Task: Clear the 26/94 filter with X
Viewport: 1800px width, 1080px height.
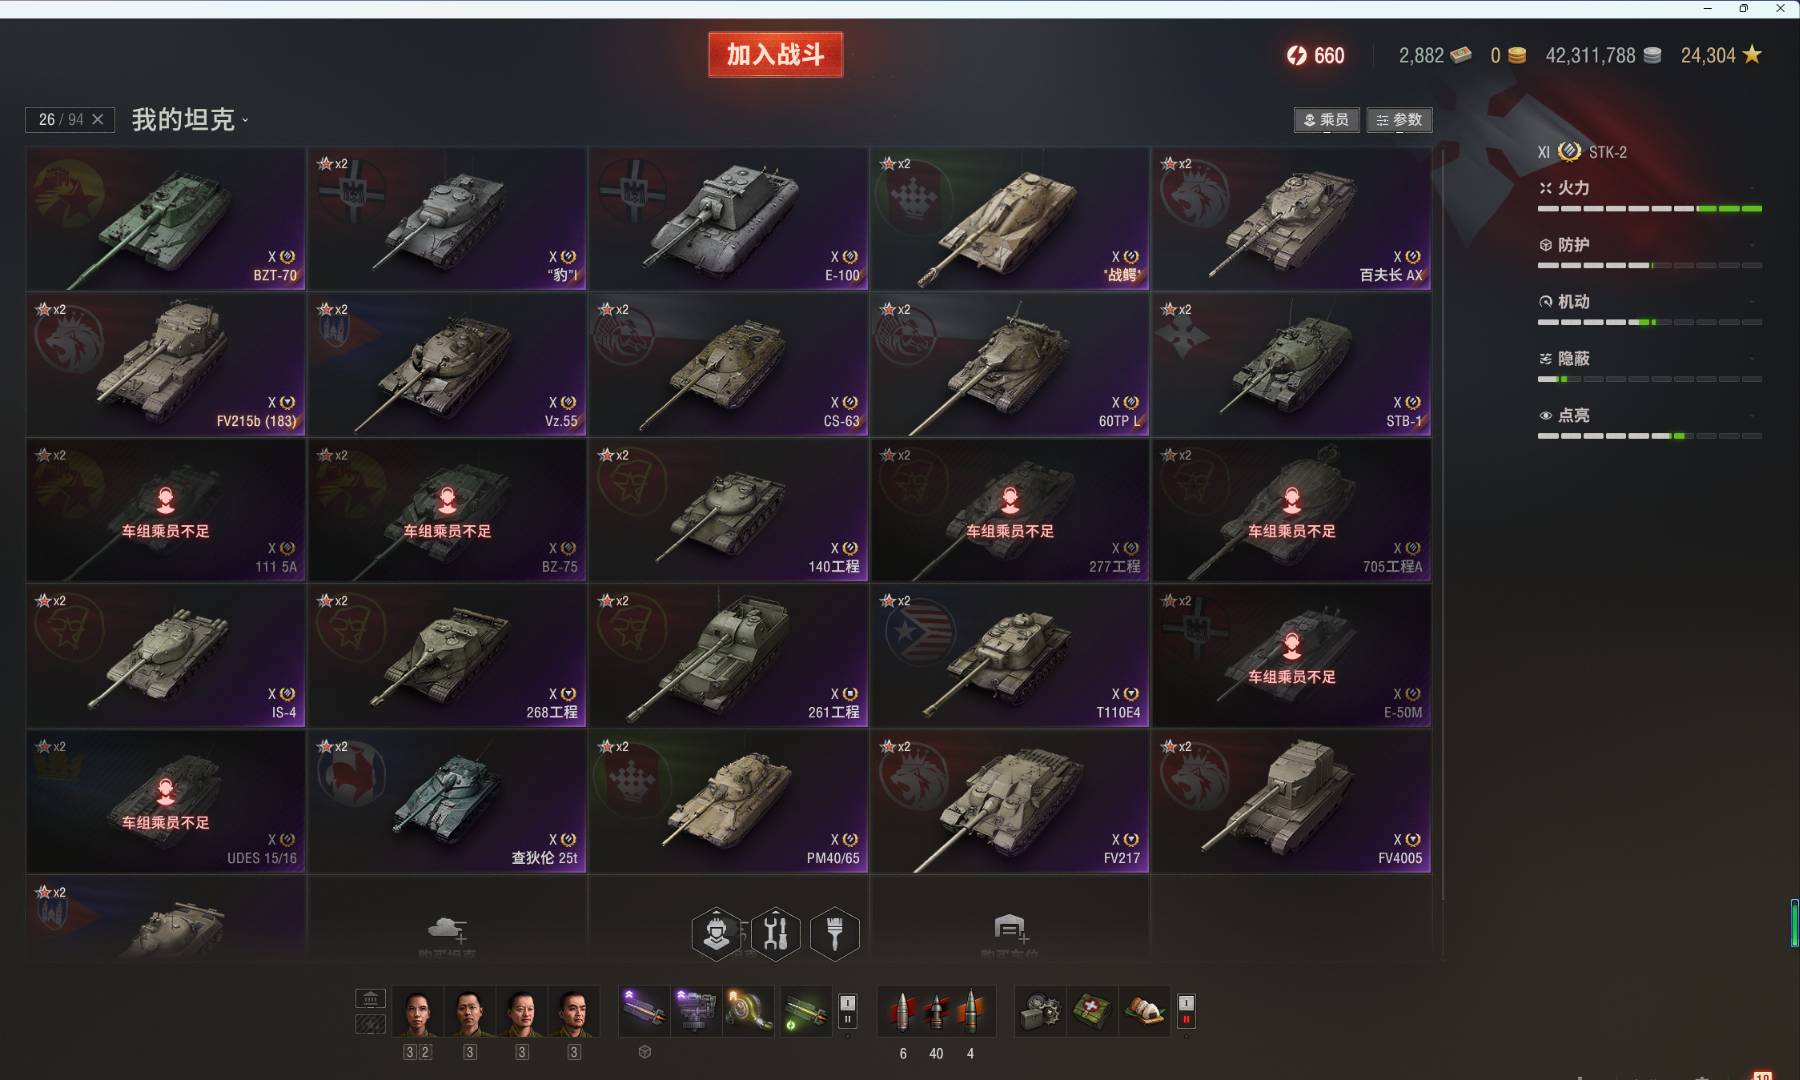Action: [97, 119]
